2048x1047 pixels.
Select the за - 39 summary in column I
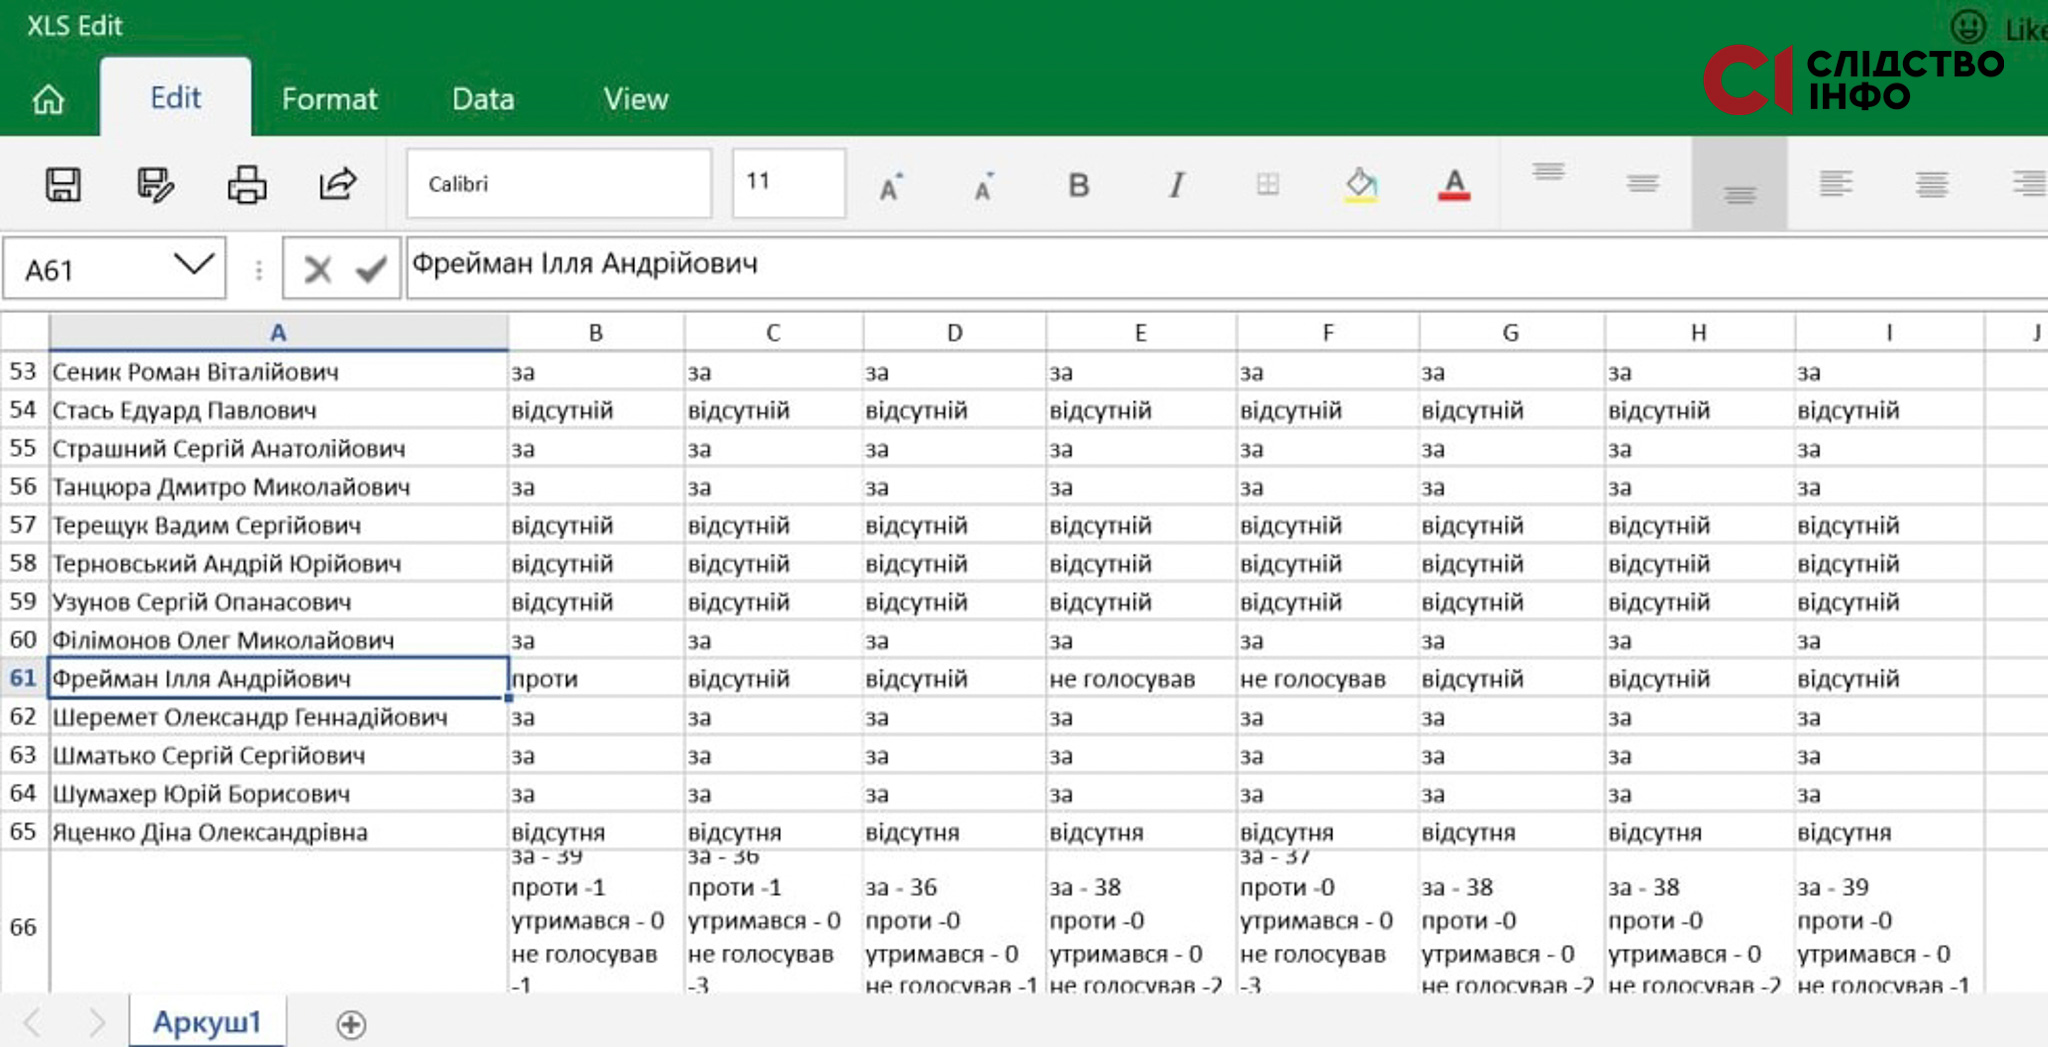[1890, 922]
